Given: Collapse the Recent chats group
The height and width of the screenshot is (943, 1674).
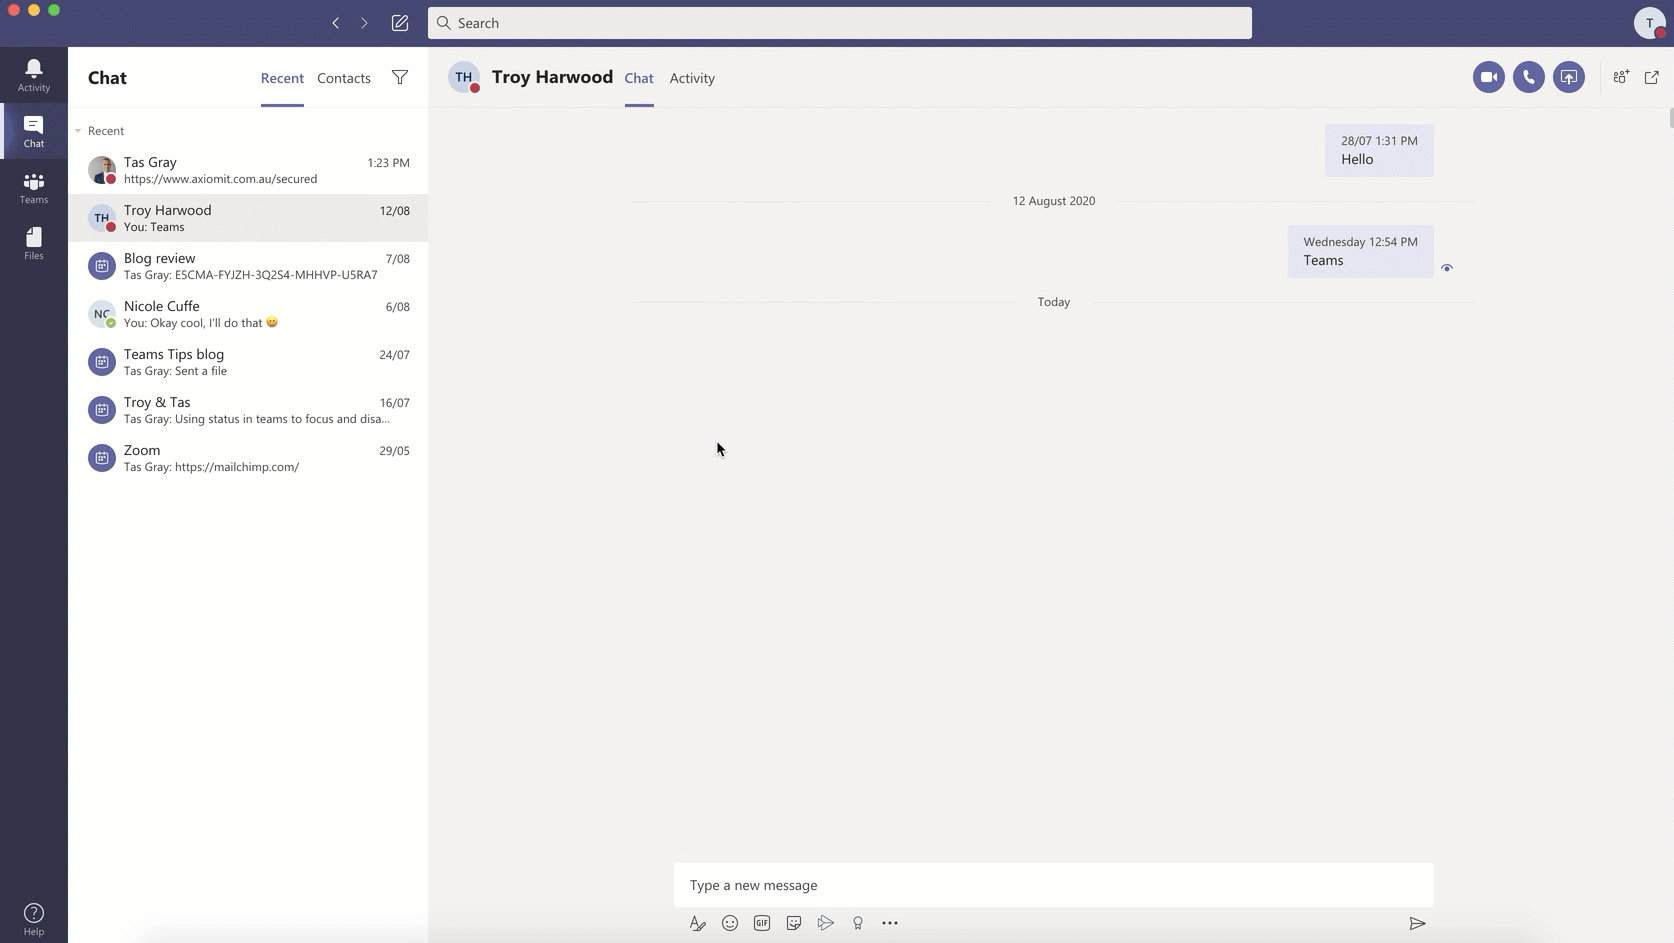Looking at the screenshot, I should pyautogui.click(x=78, y=131).
